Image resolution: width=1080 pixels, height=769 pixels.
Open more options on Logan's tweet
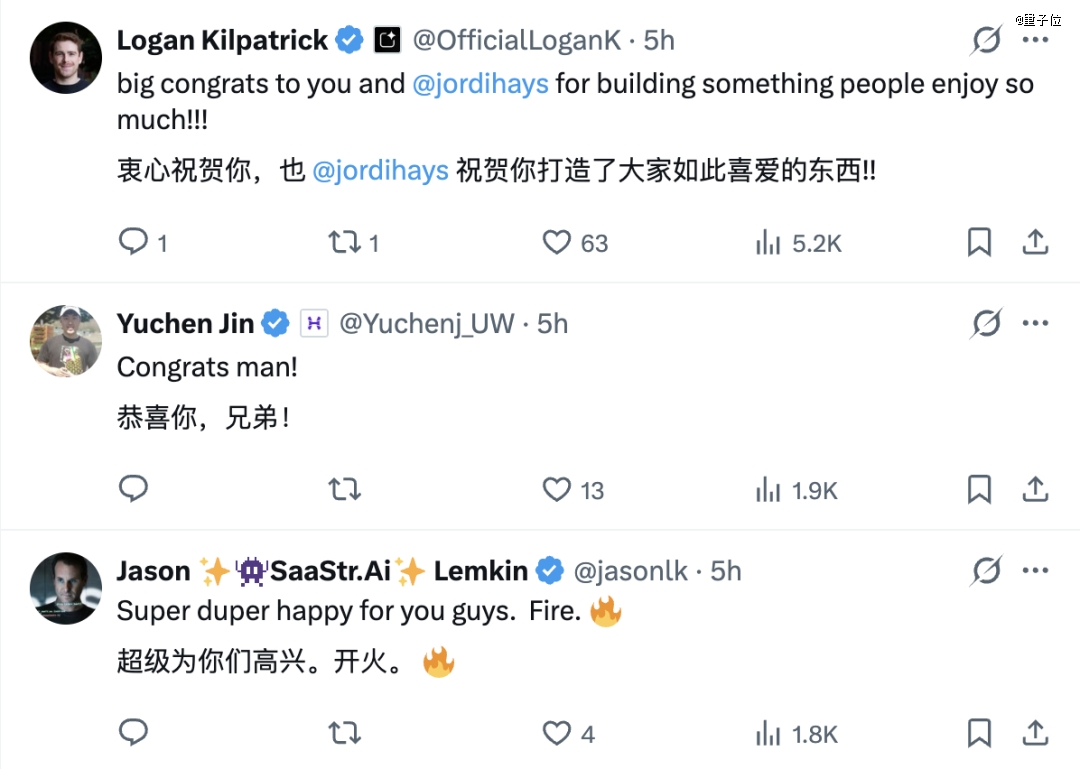pos(1035,41)
